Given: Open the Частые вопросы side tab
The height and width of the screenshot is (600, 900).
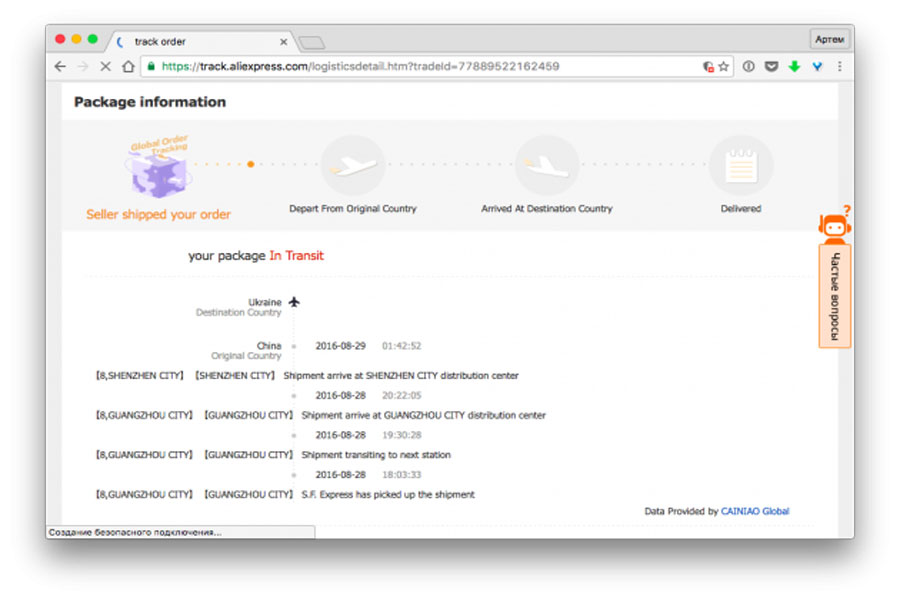Looking at the screenshot, I should tap(835, 296).
